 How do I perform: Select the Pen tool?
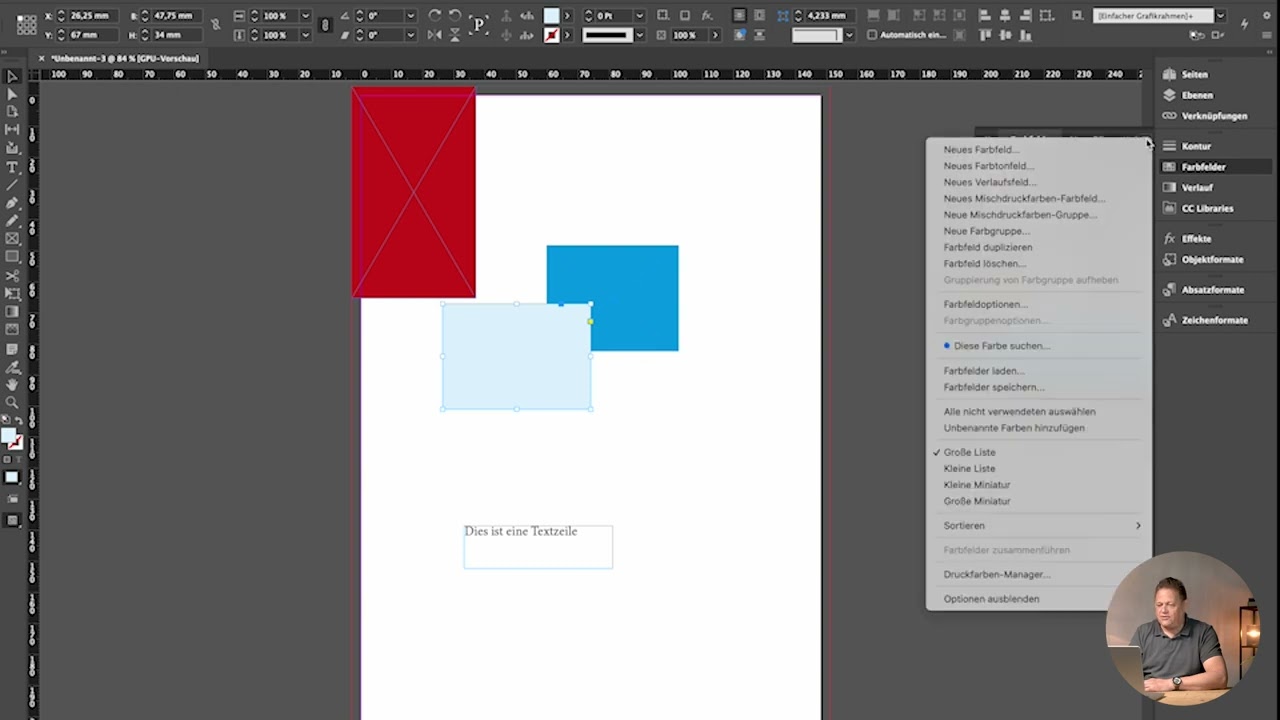point(12,203)
